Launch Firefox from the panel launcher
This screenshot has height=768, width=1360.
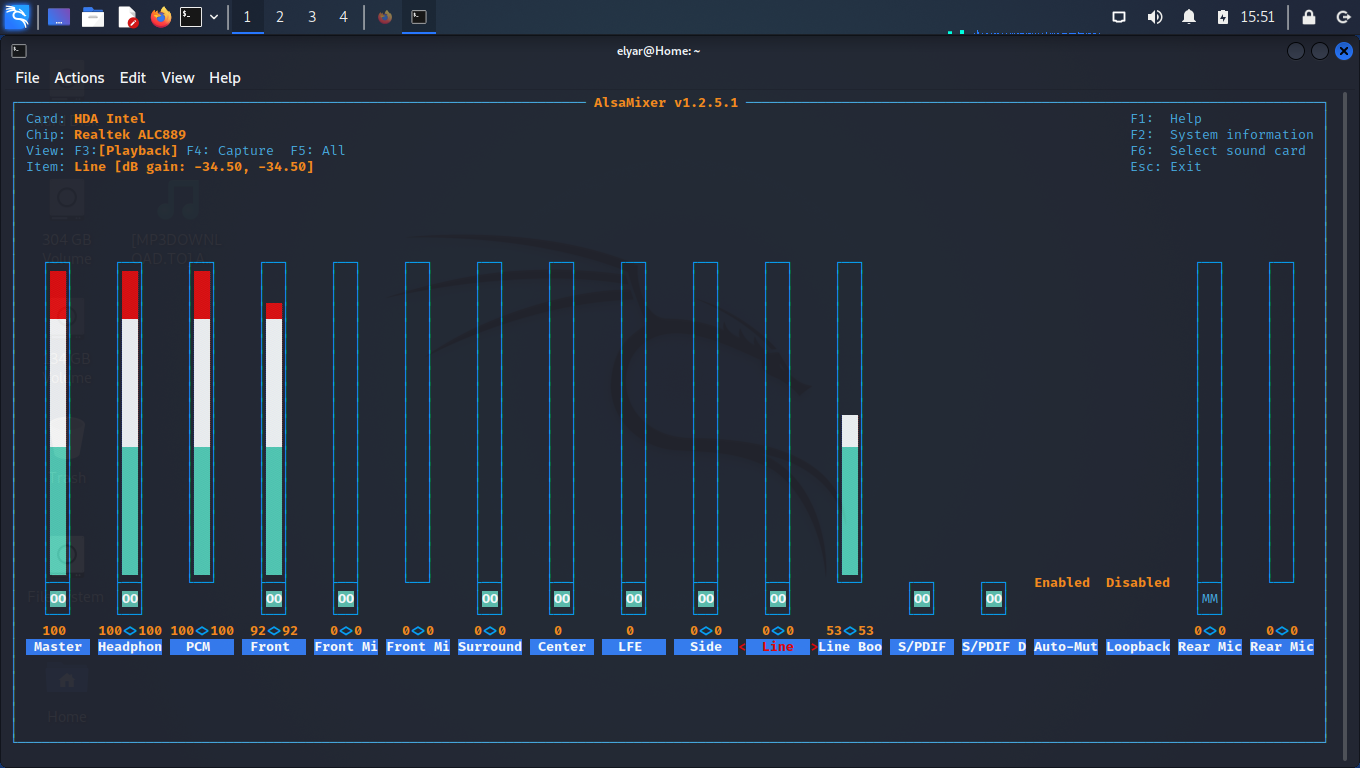click(x=161, y=17)
